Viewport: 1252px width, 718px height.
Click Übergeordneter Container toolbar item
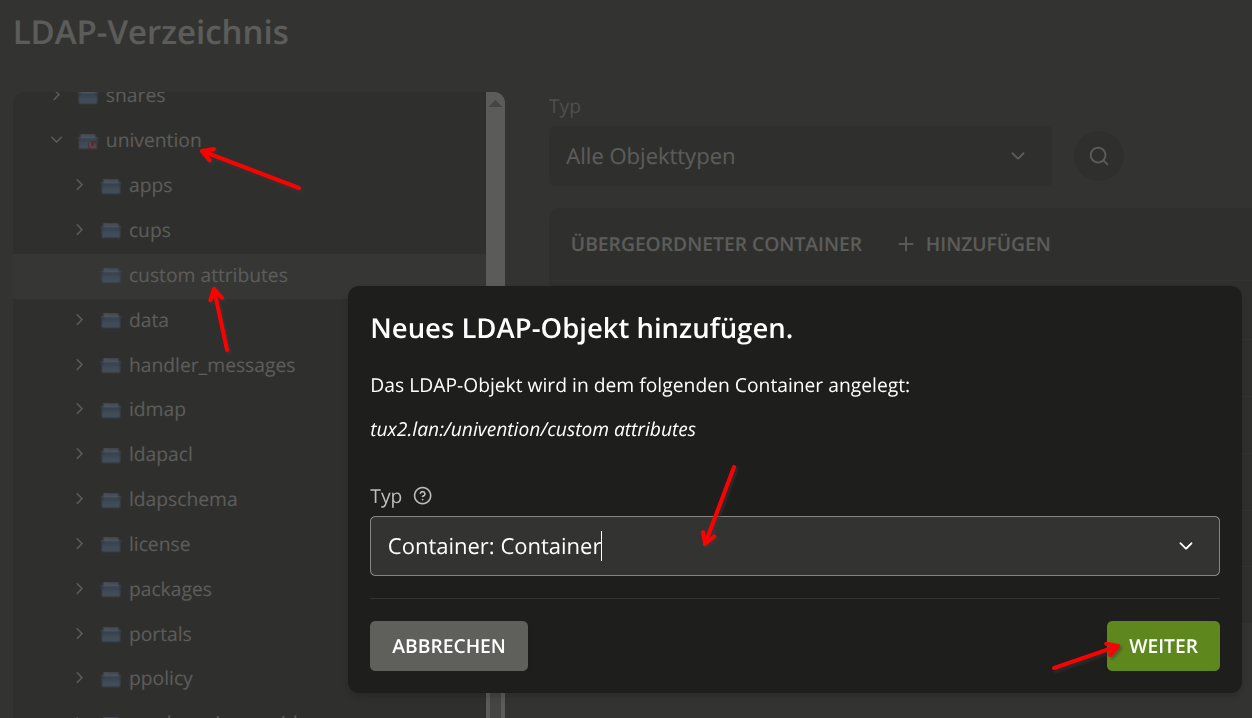pyautogui.click(x=716, y=244)
